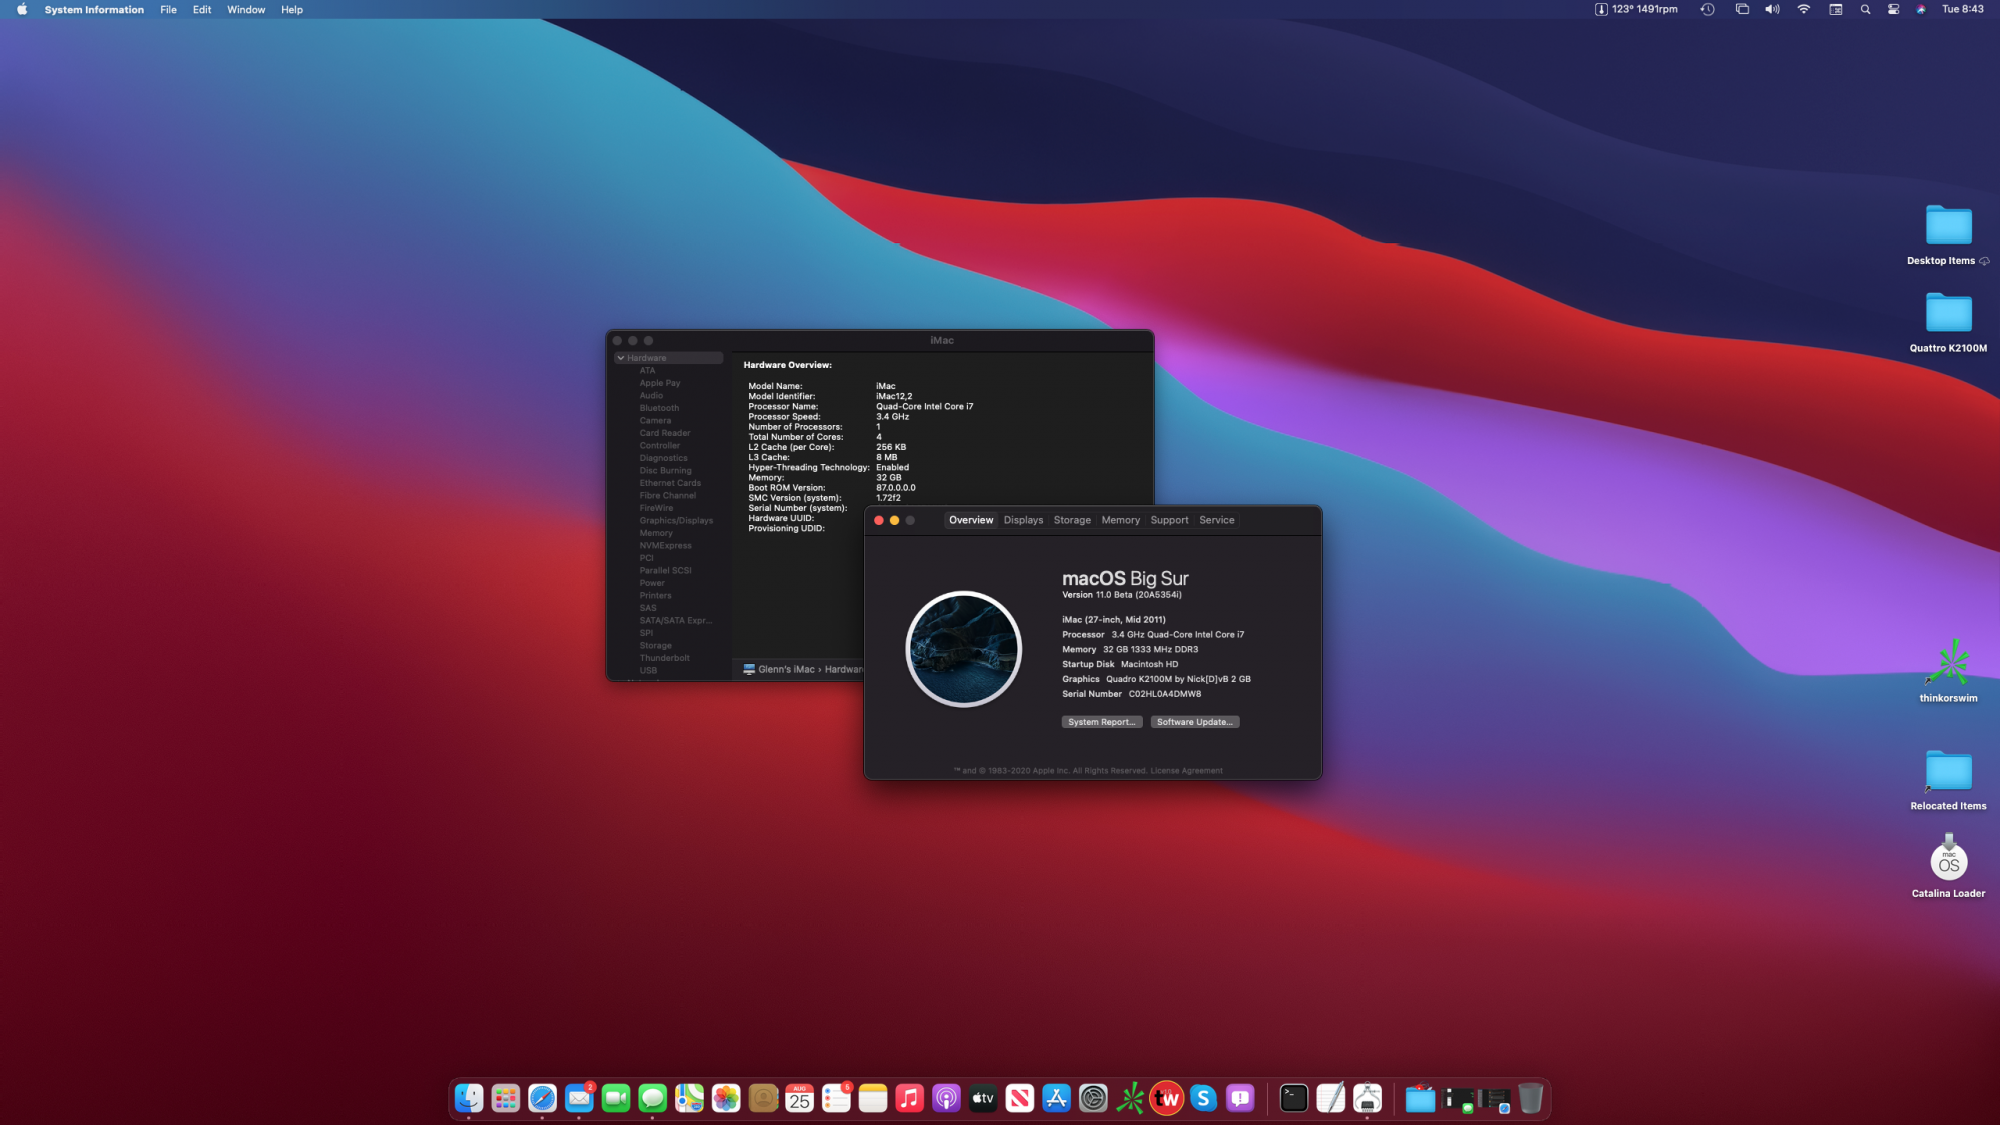Open Maps in the dock
The image size is (2000, 1125).
coord(689,1098)
